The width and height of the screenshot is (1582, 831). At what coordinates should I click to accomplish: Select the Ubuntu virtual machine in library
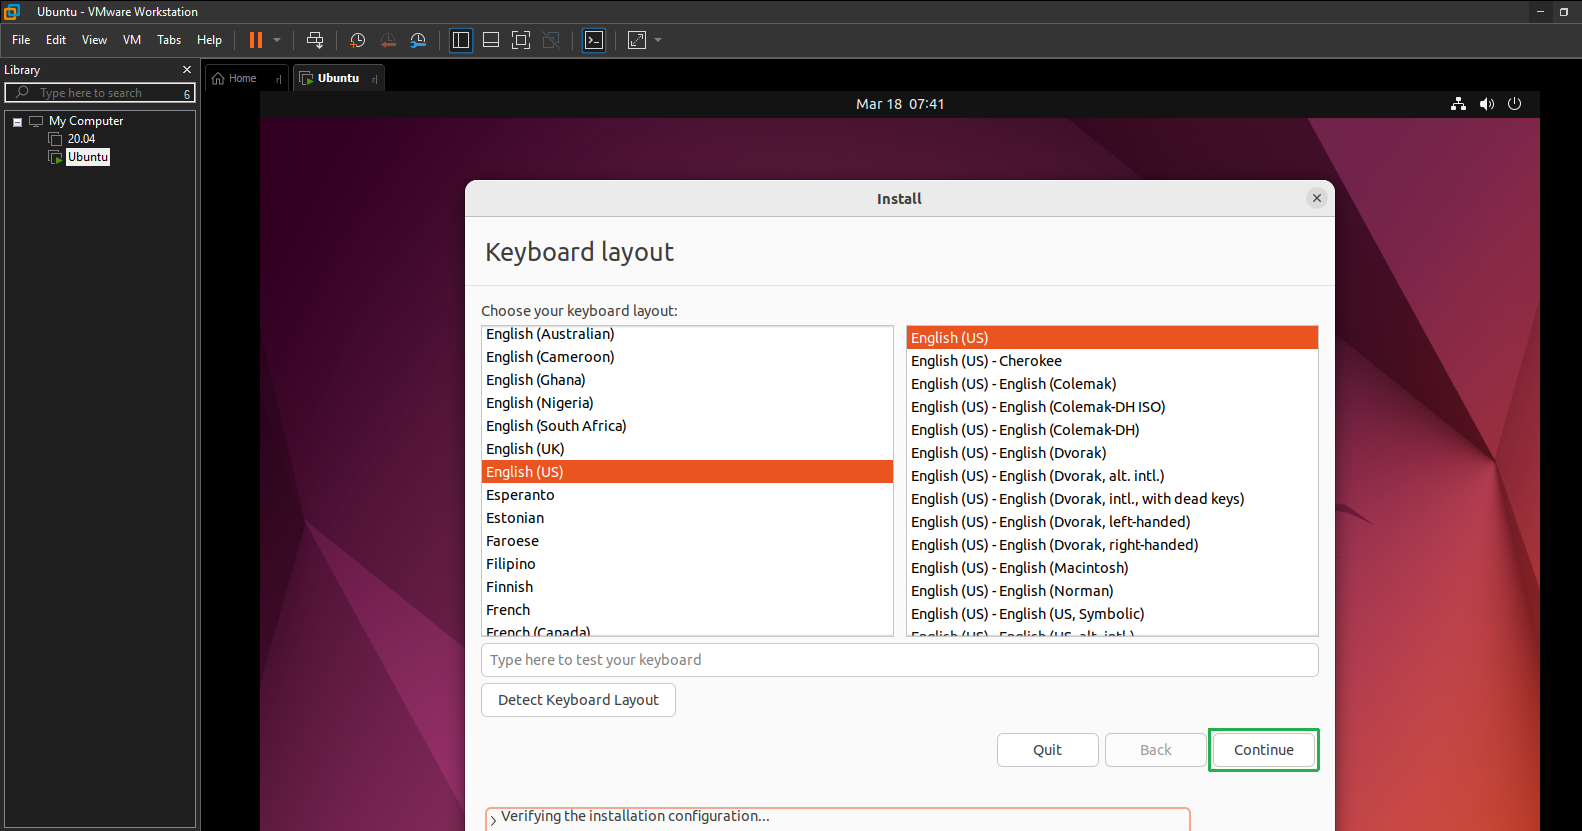88,157
